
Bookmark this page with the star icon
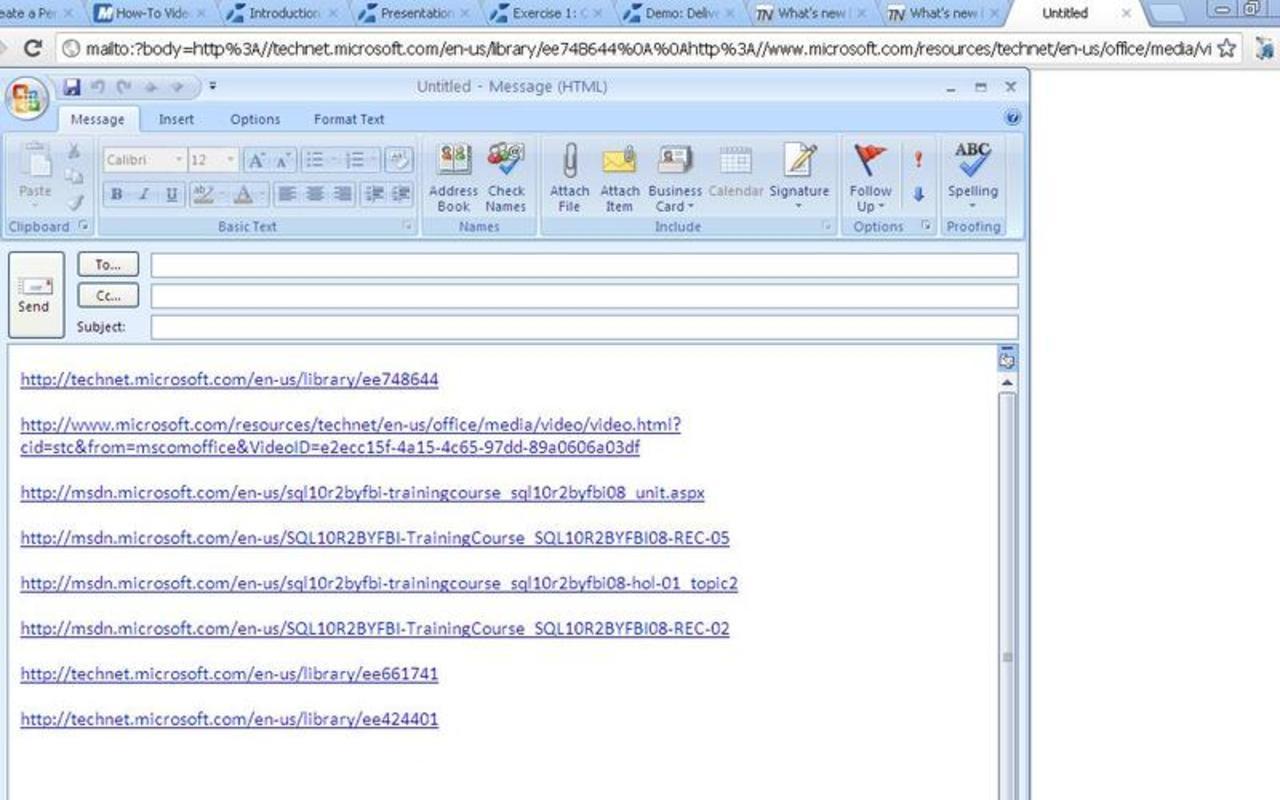coord(1227,48)
